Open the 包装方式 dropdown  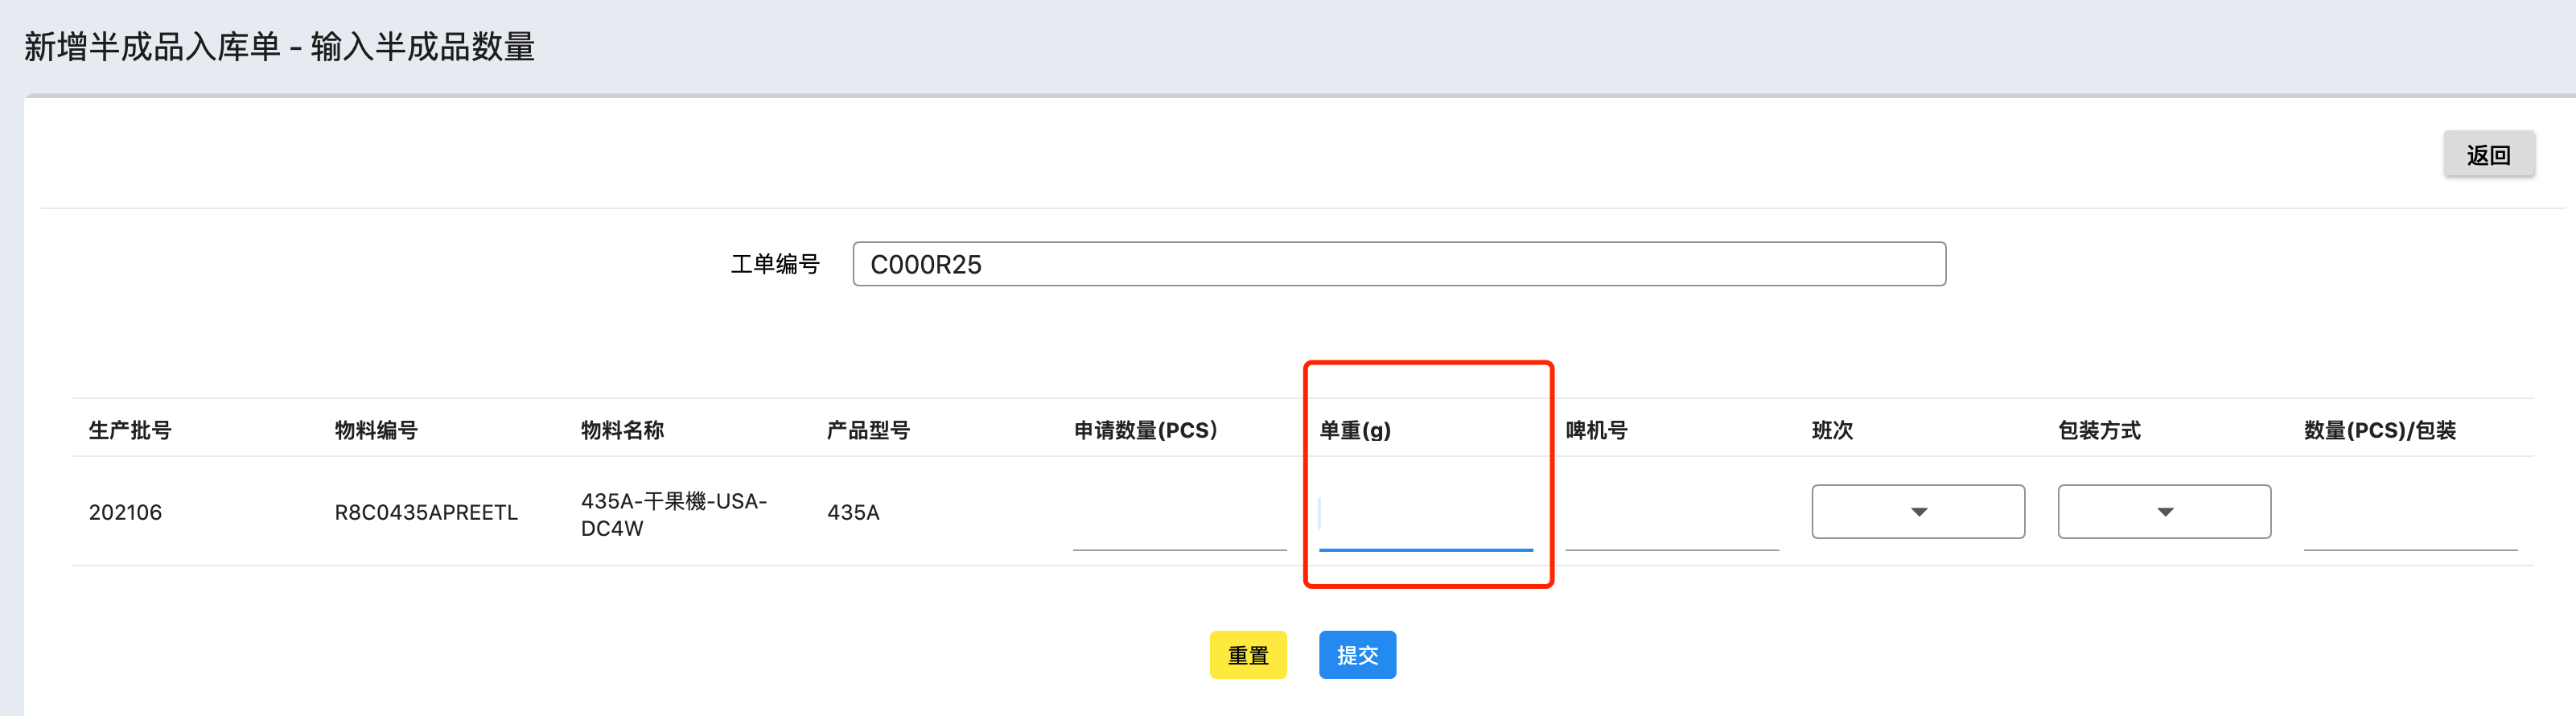2164,512
